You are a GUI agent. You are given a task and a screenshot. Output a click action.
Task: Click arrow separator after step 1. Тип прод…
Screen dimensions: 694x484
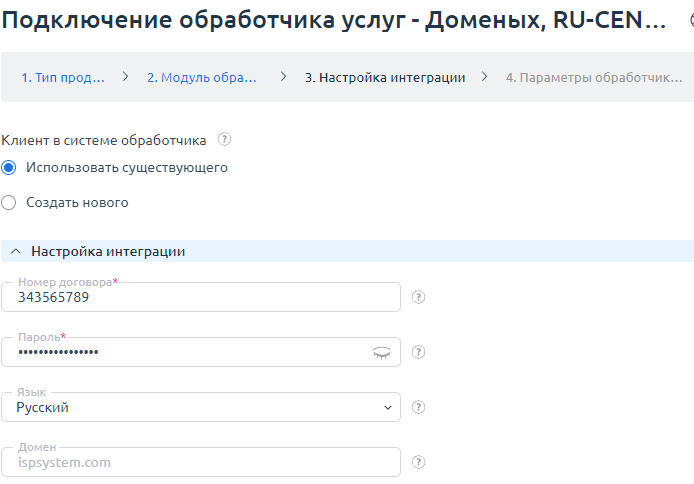126,76
